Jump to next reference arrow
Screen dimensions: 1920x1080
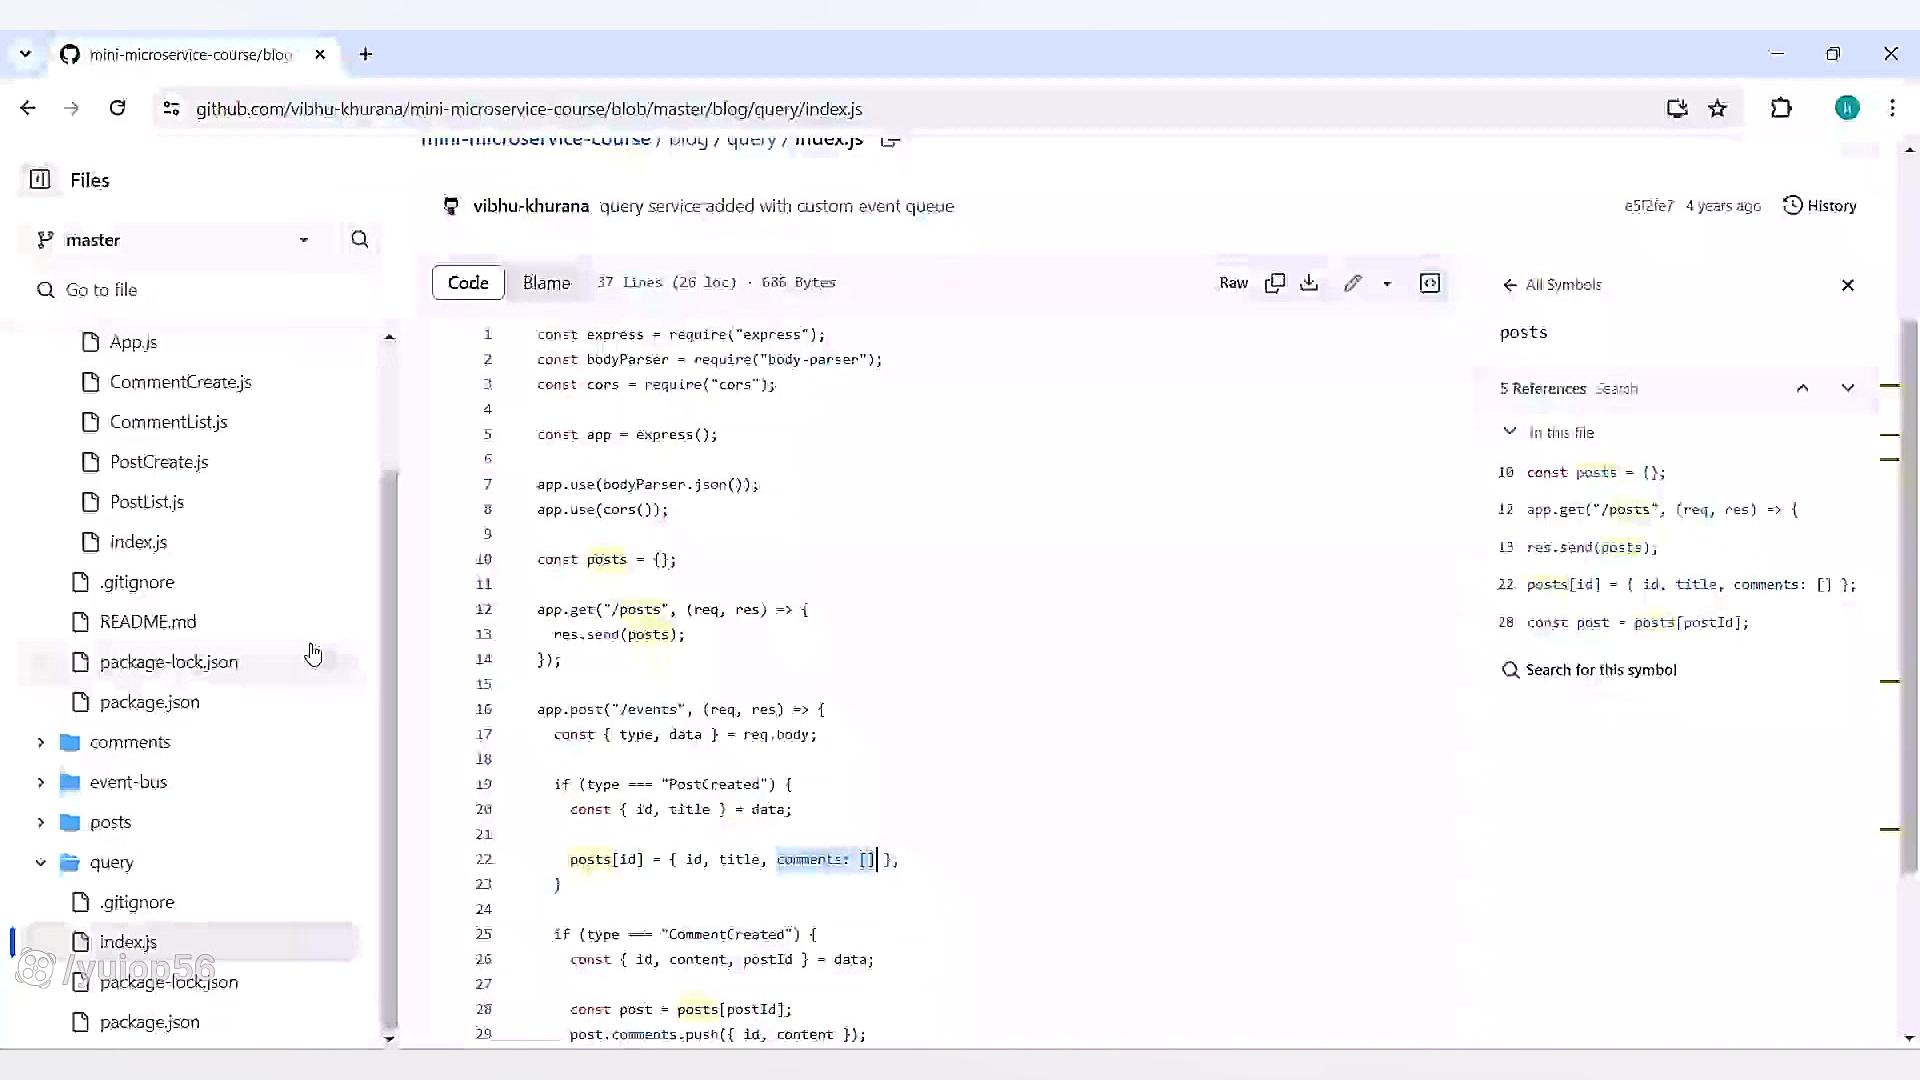[x=1848, y=388]
